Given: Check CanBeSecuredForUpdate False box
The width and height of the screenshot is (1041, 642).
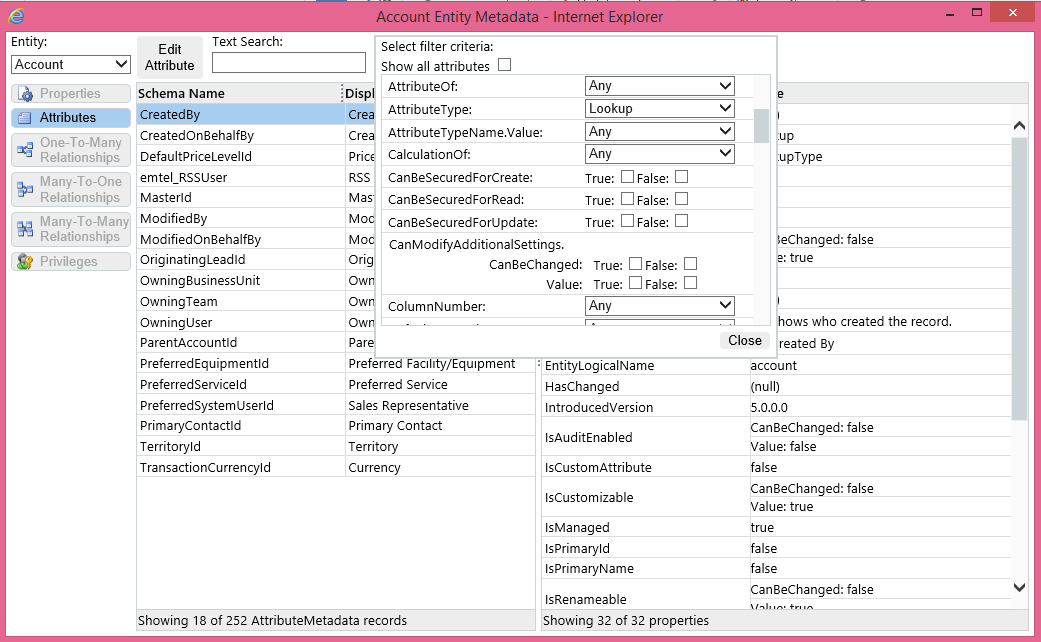Looking at the screenshot, I should tap(681, 221).
